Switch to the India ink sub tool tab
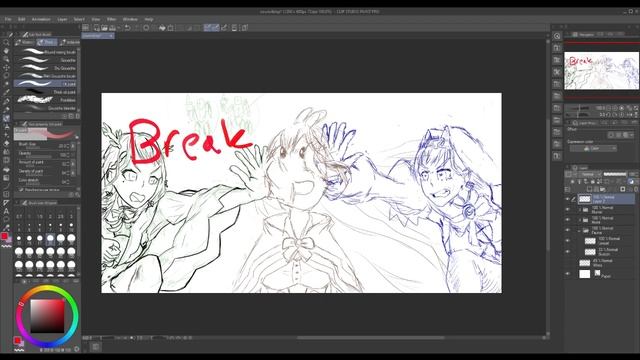This screenshot has height=360, width=640. point(69,42)
